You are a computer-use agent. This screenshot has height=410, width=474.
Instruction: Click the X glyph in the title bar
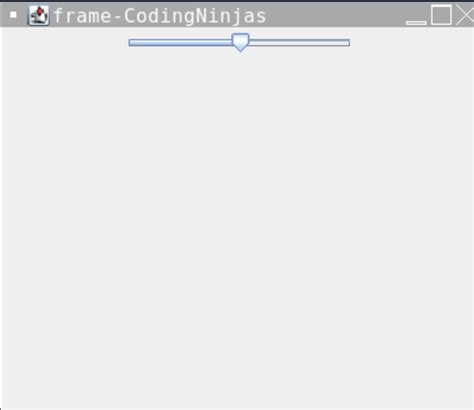(x=465, y=15)
